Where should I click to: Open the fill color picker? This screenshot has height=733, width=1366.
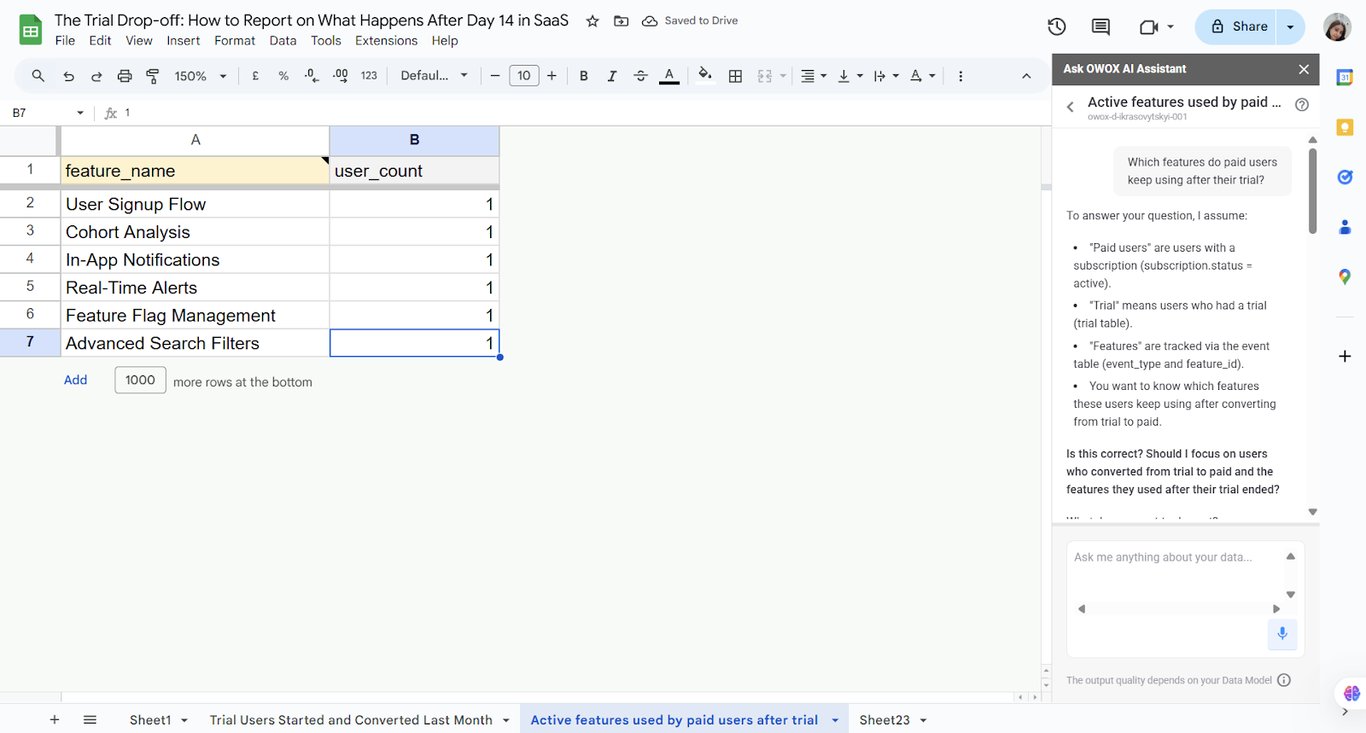tap(705, 76)
